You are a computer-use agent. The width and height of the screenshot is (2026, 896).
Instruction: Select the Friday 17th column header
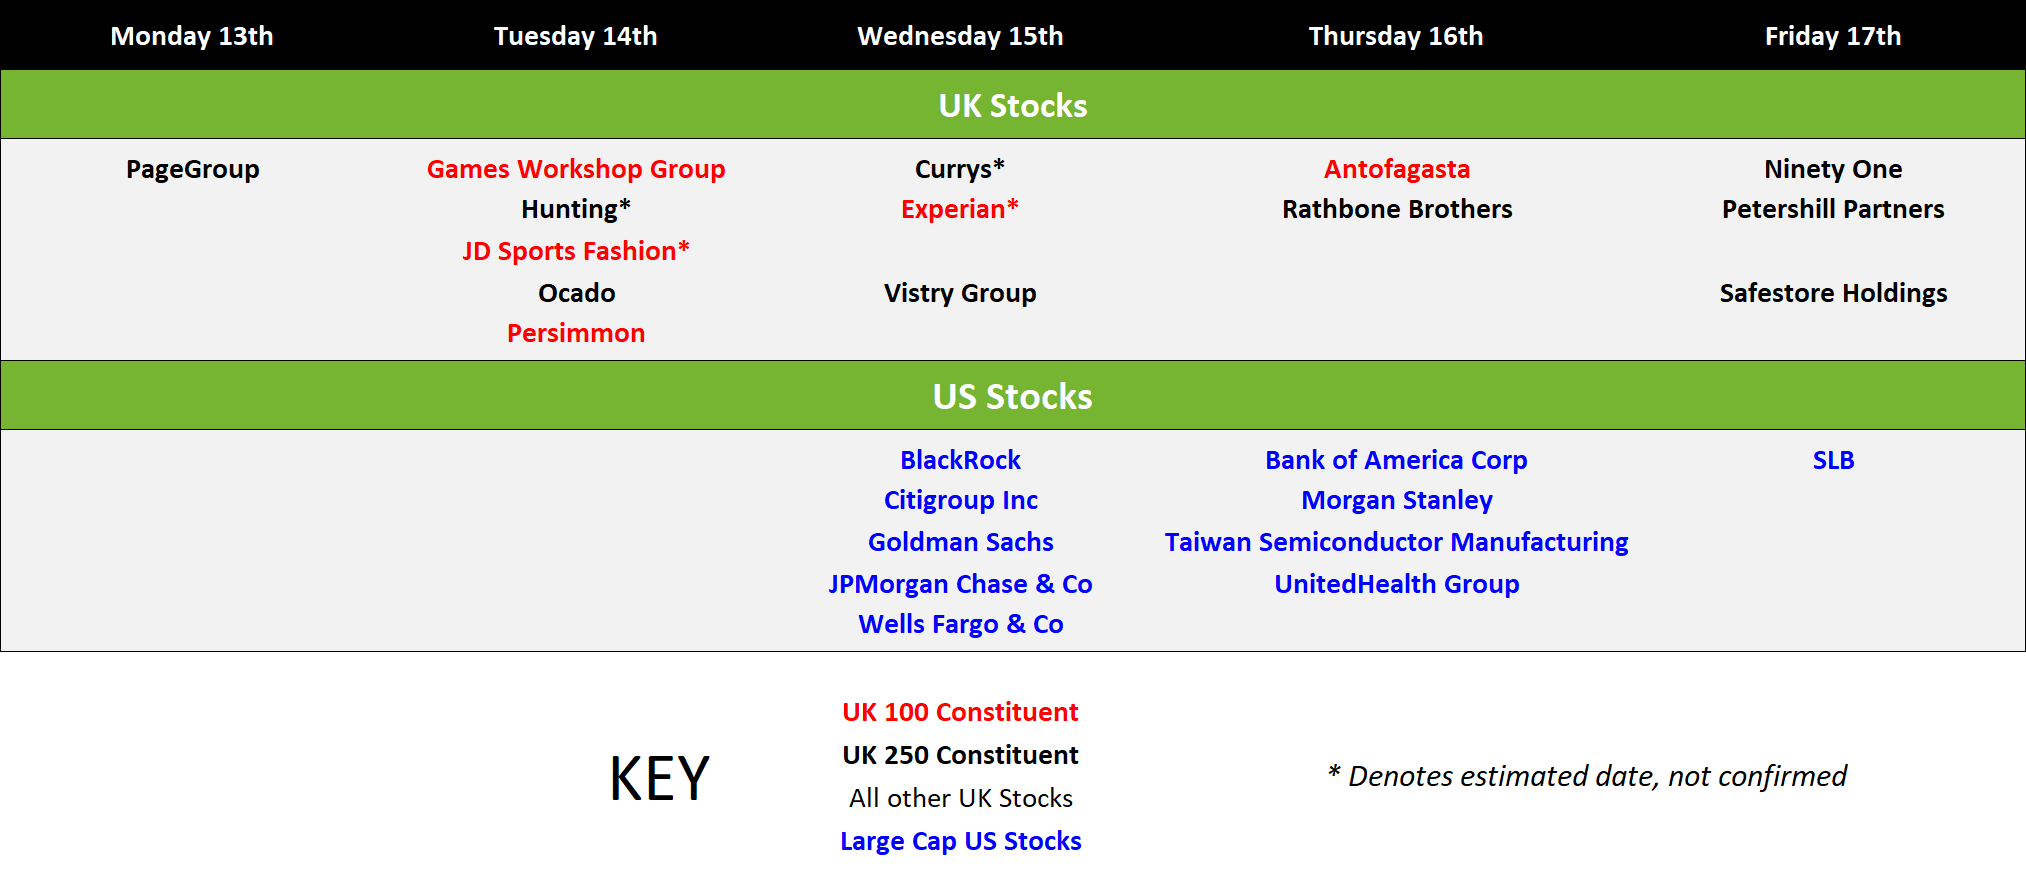click(1833, 36)
